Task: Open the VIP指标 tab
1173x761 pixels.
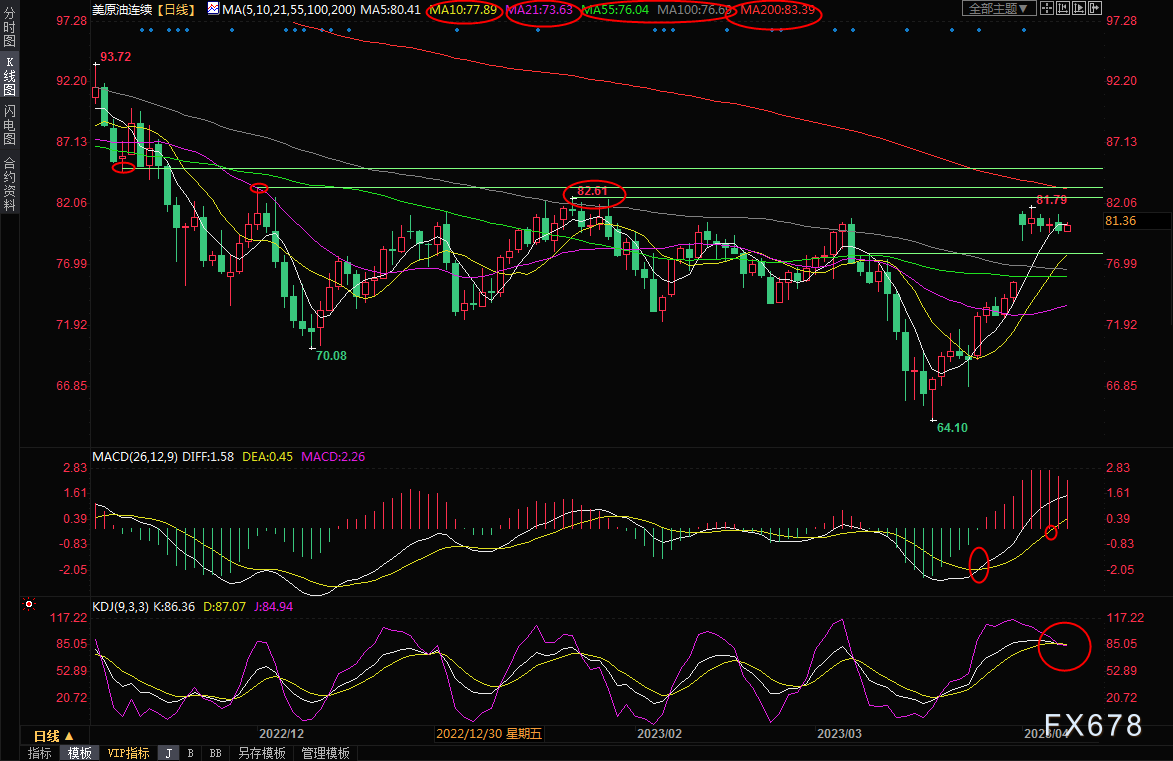Action: point(128,753)
